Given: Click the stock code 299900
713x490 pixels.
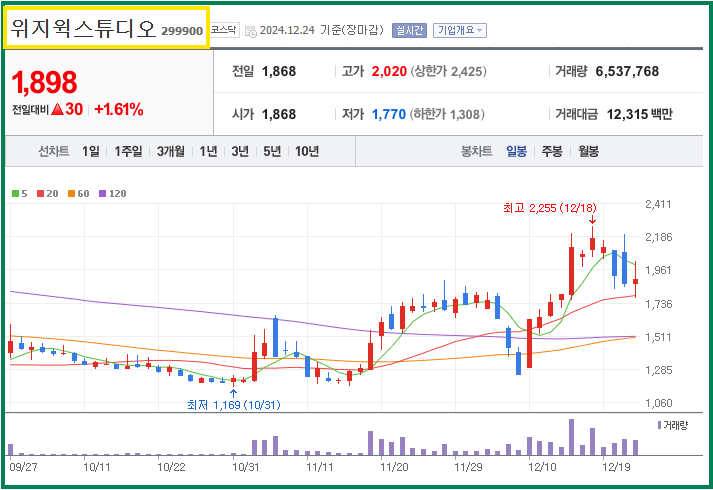Looking at the screenshot, I should pyautogui.click(x=182, y=31).
